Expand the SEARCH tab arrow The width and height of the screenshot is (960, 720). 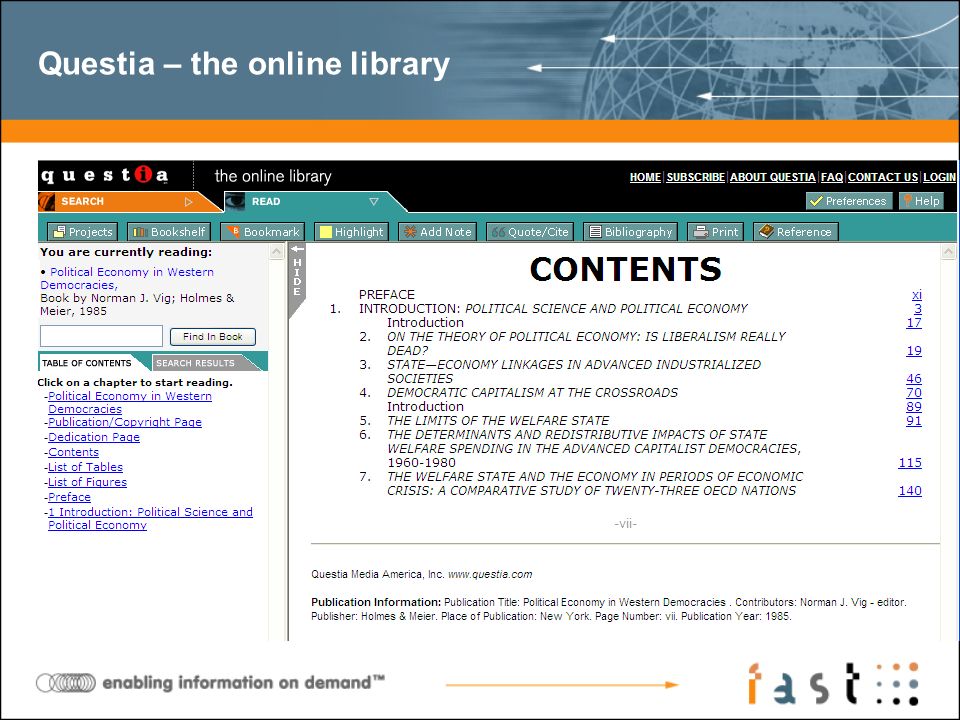click(189, 201)
